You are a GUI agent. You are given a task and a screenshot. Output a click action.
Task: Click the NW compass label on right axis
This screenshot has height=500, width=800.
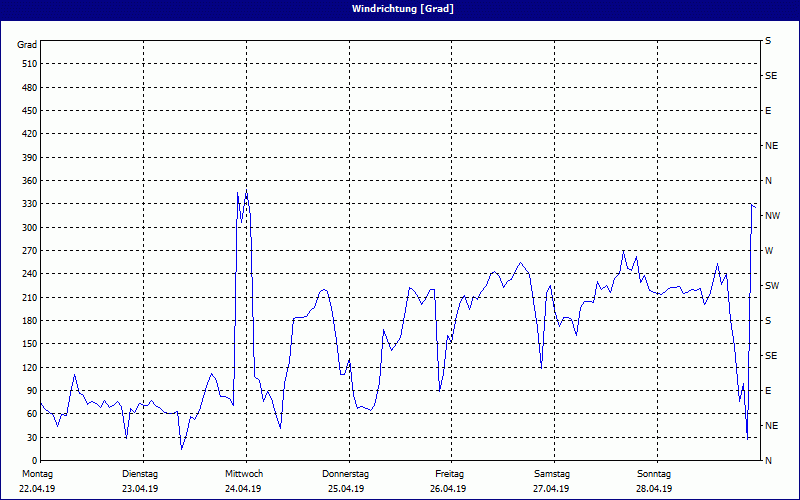point(772,216)
